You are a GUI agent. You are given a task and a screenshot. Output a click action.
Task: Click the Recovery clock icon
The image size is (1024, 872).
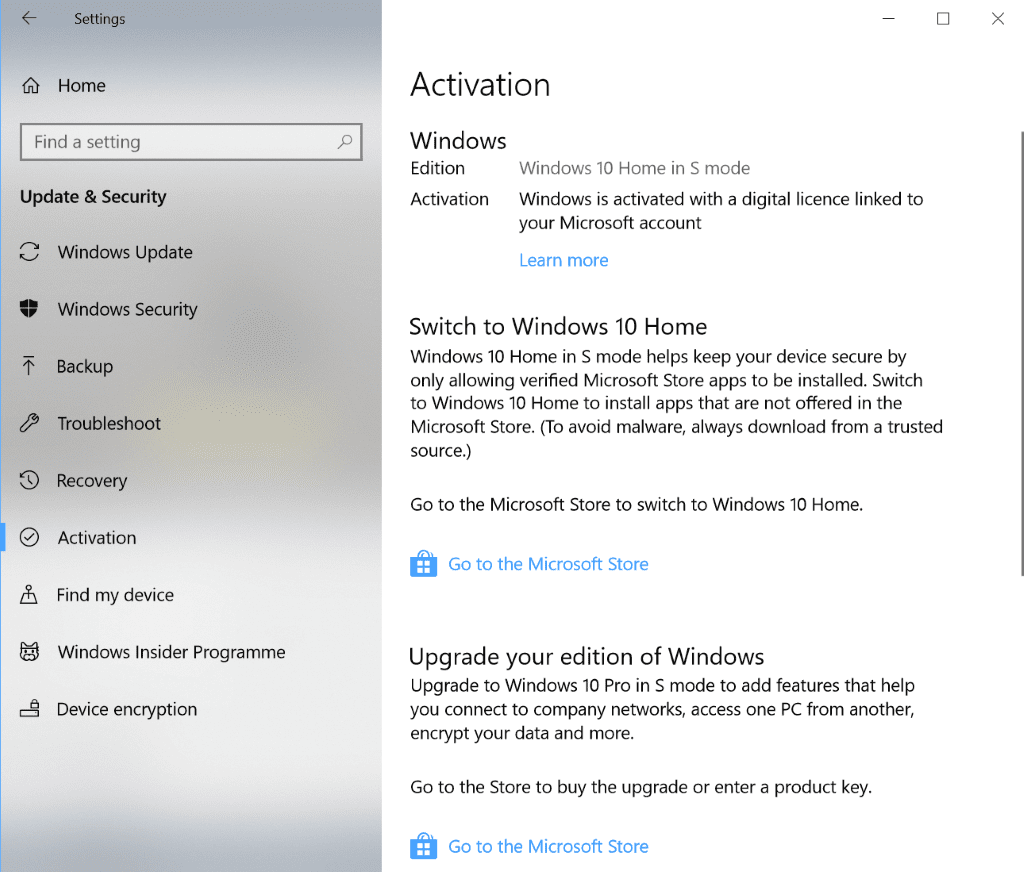pyautogui.click(x=29, y=480)
